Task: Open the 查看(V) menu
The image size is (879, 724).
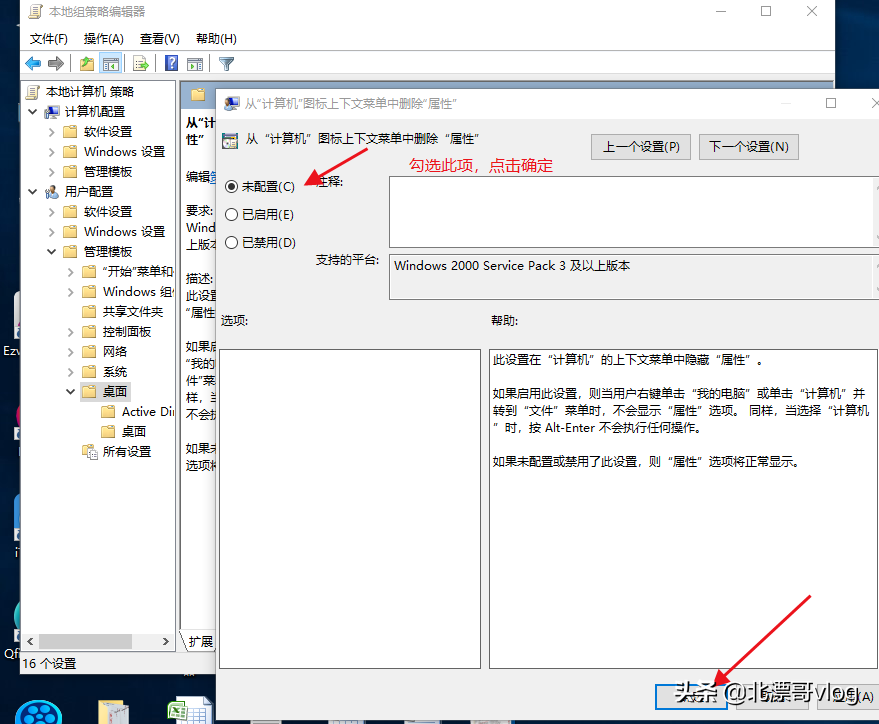Action: pos(160,39)
